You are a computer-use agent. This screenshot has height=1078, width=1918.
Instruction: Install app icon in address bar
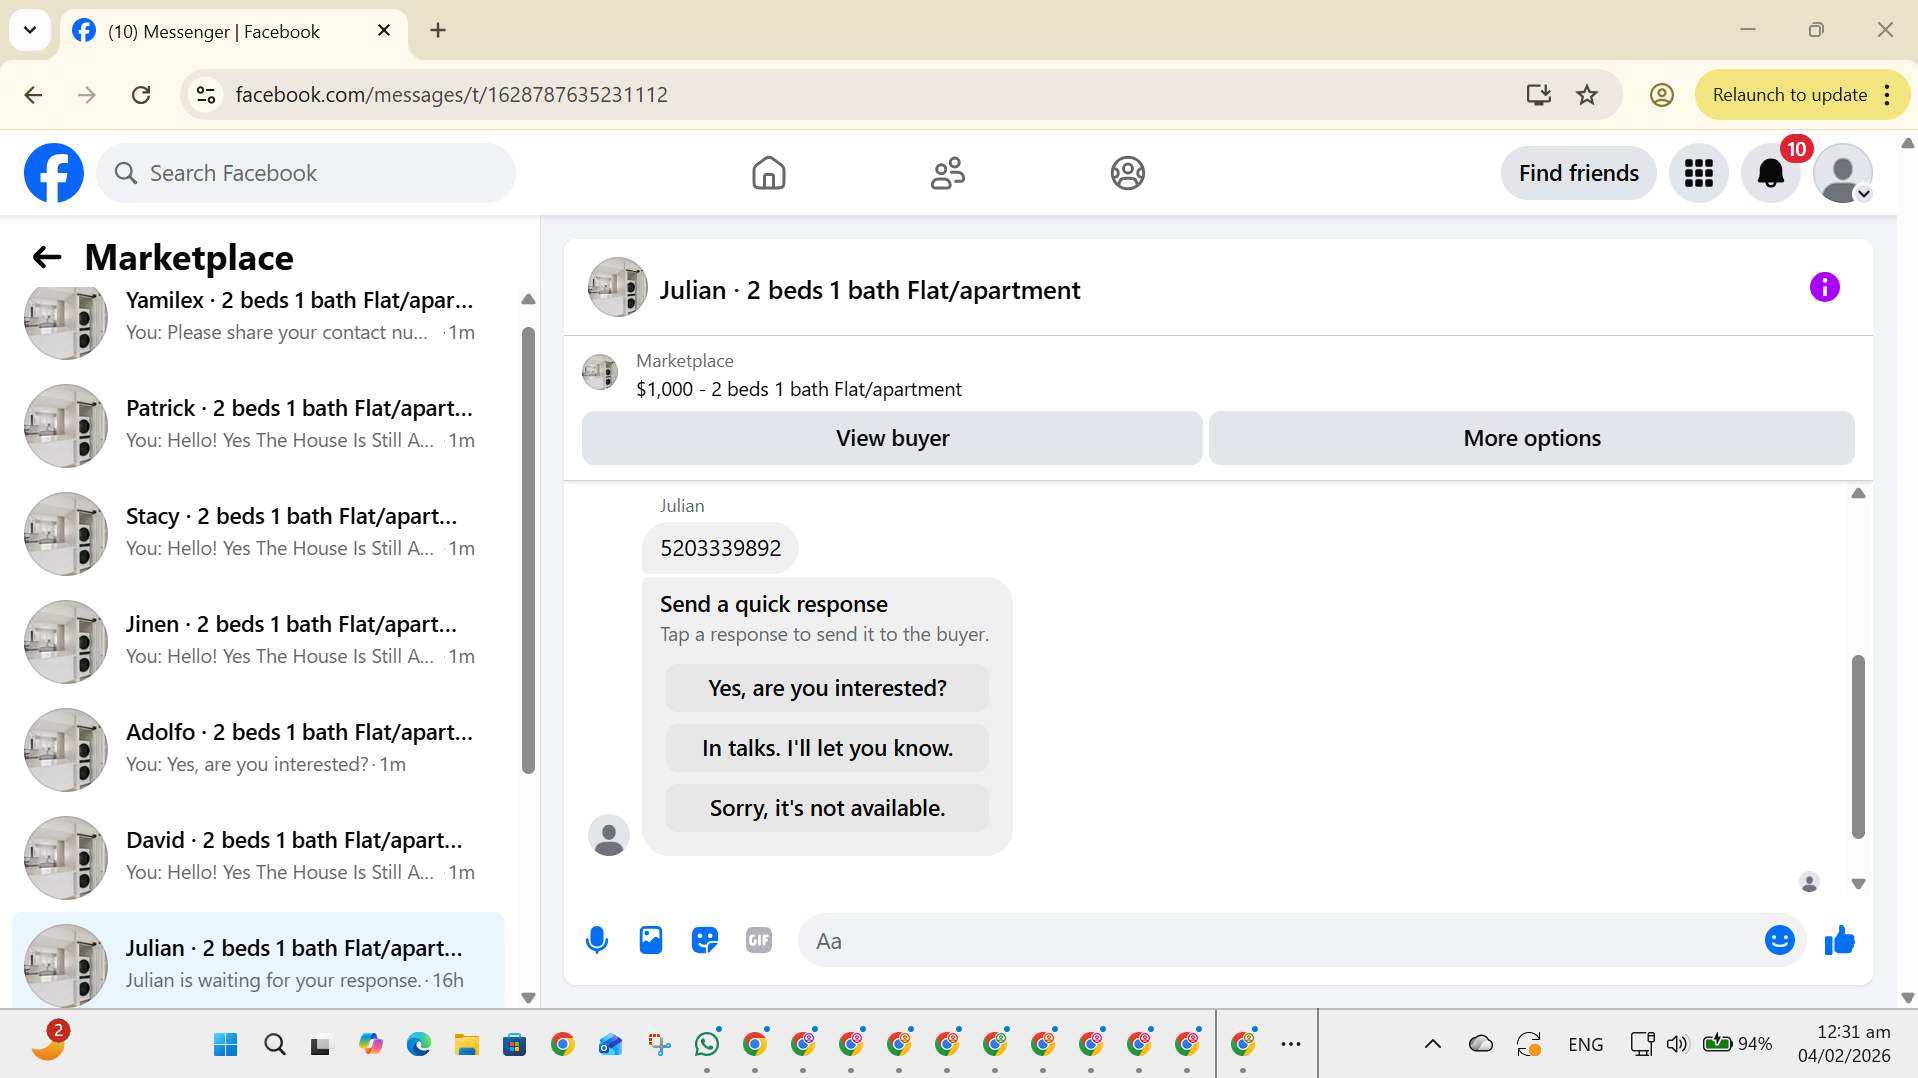1538,94
